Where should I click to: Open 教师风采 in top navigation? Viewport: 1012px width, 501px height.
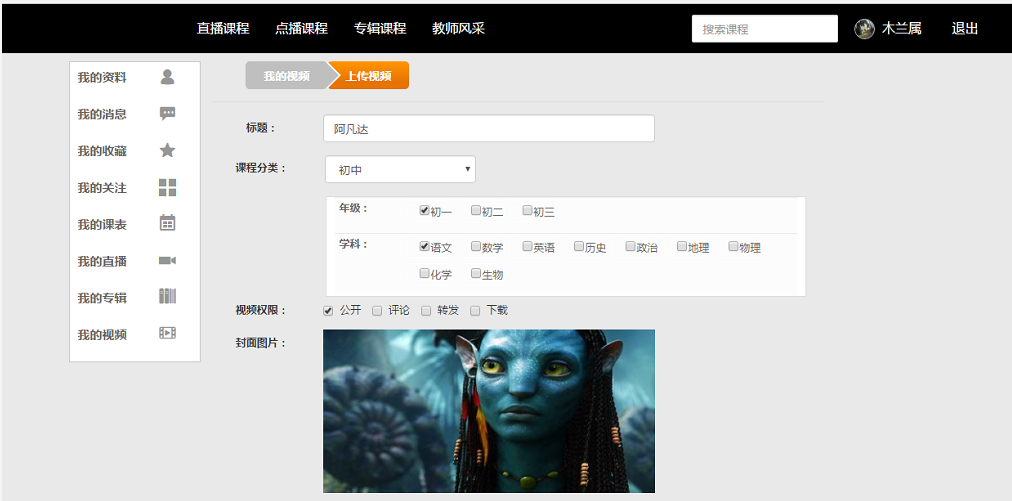(x=458, y=28)
